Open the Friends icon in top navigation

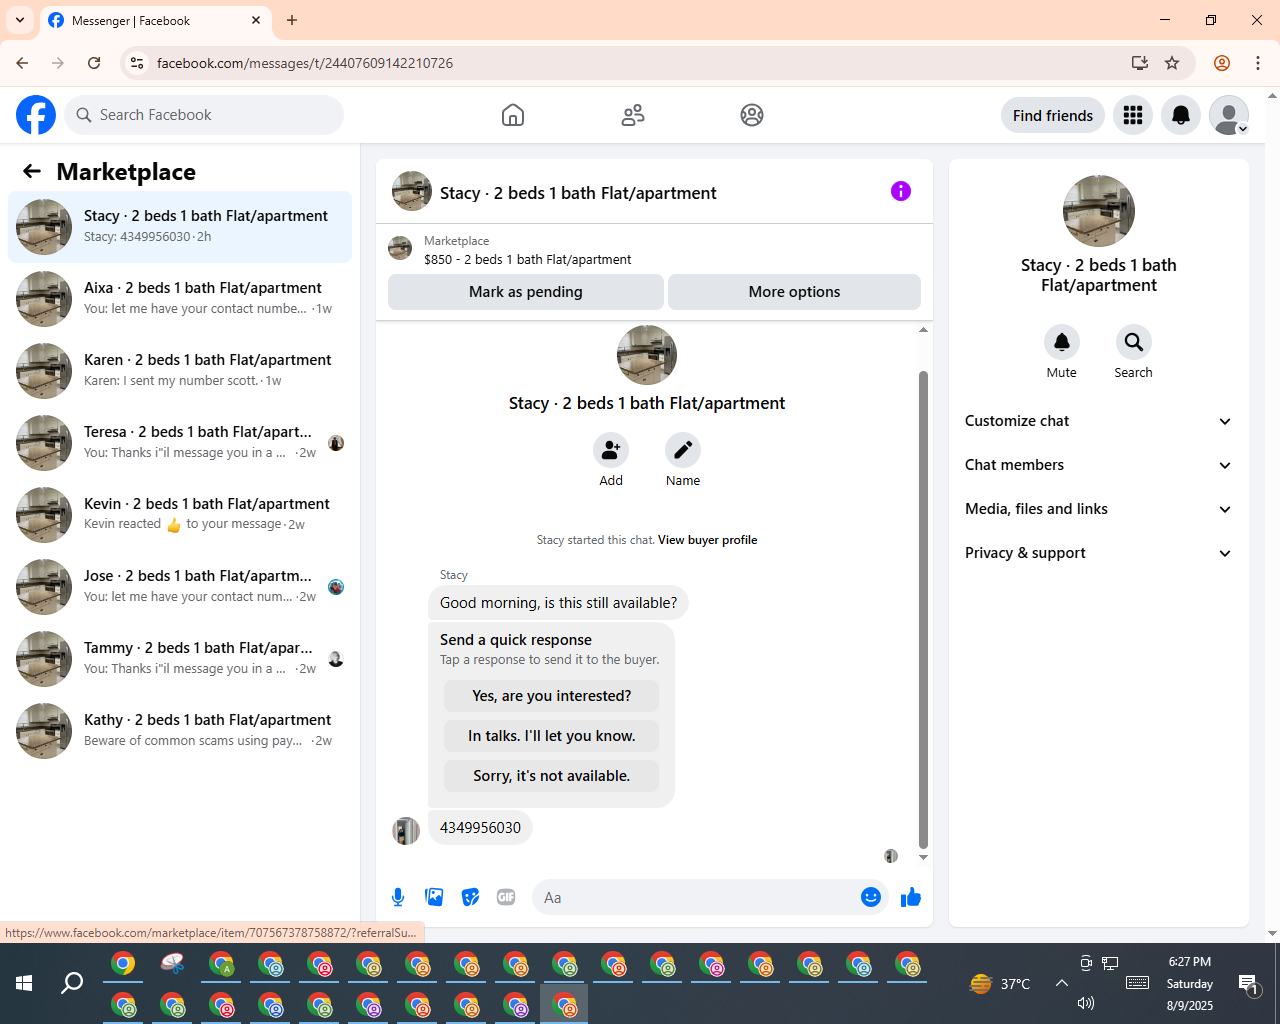tap(633, 115)
